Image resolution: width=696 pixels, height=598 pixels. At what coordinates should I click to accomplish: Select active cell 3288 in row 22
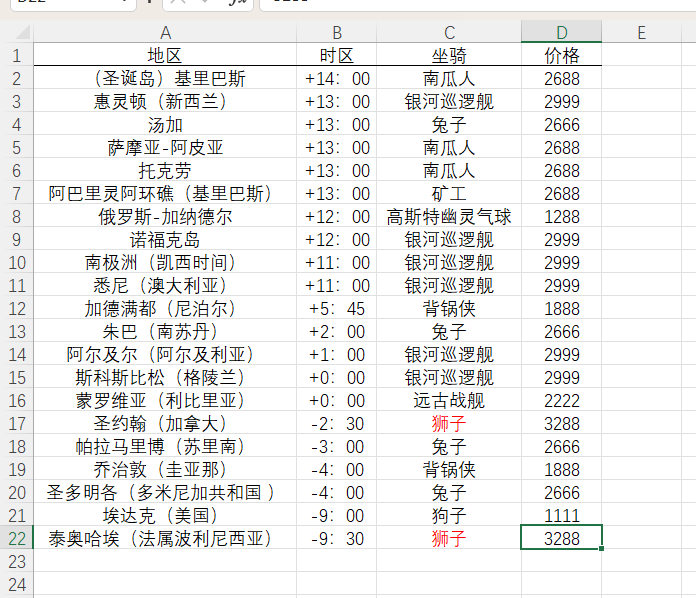coord(562,539)
